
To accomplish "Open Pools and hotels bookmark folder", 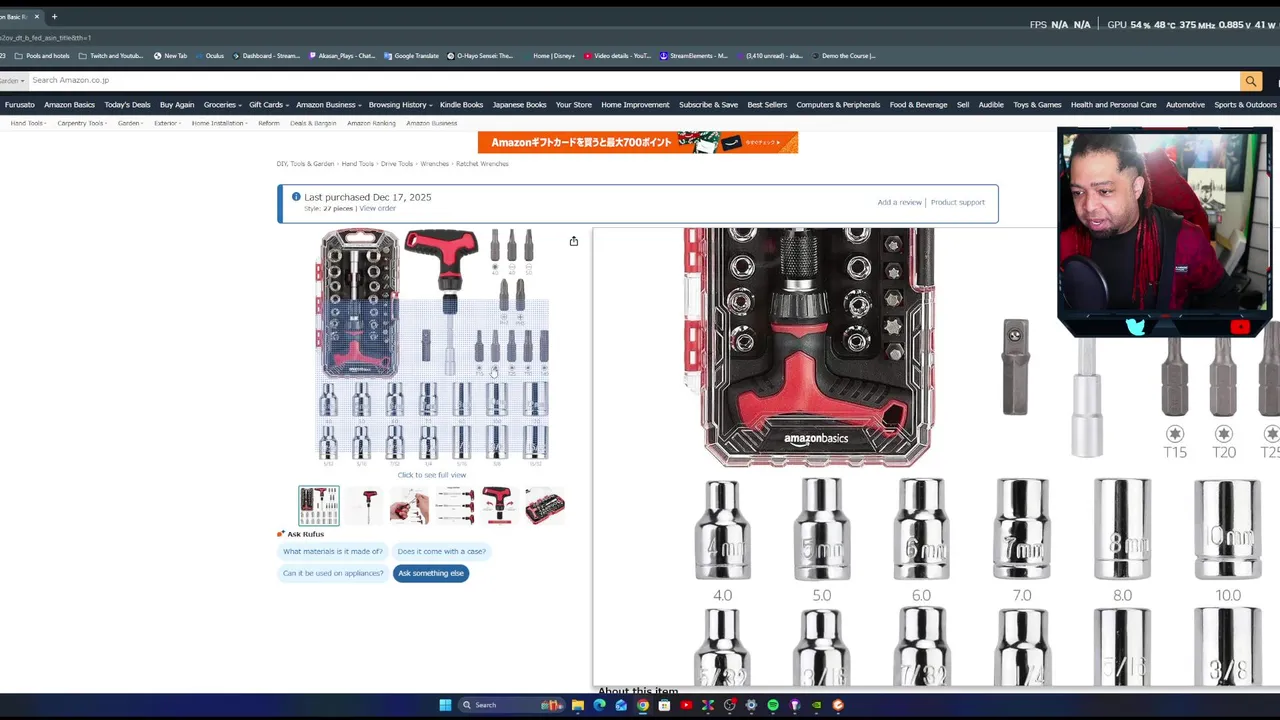I will [x=42, y=56].
